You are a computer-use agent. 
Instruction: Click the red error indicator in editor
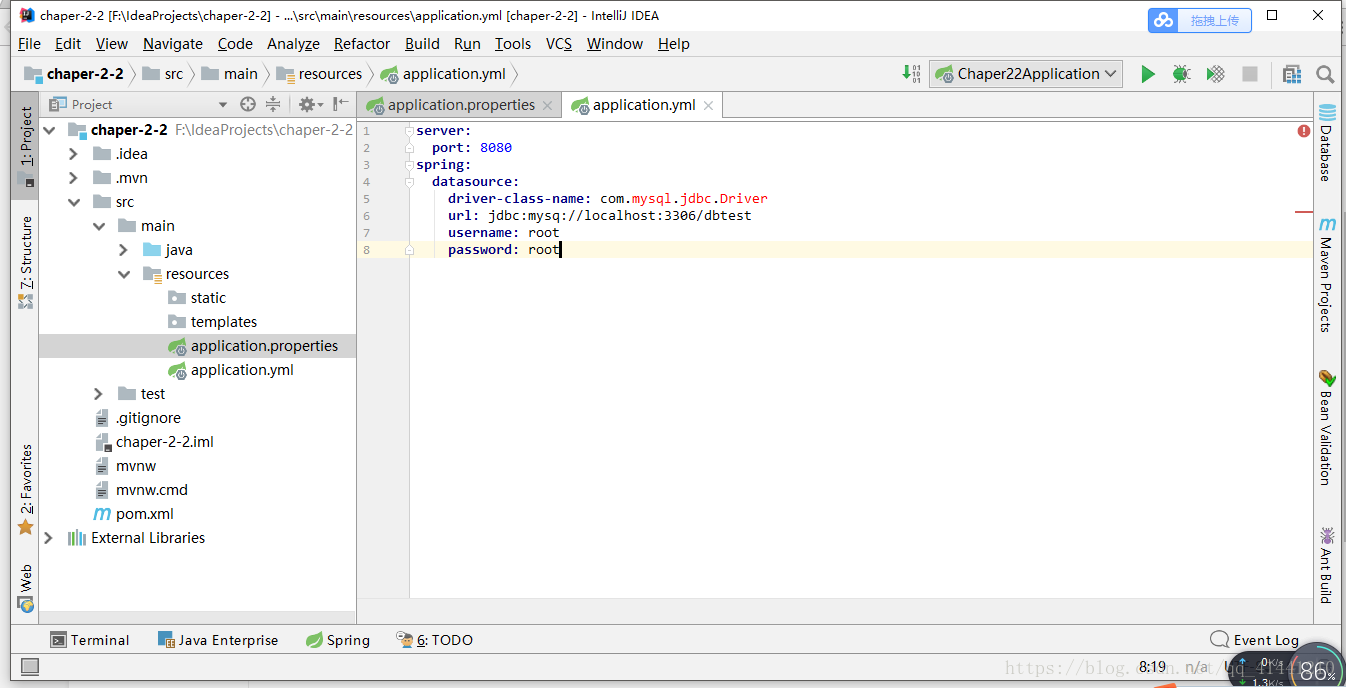pyautogui.click(x=1304, y=131)
